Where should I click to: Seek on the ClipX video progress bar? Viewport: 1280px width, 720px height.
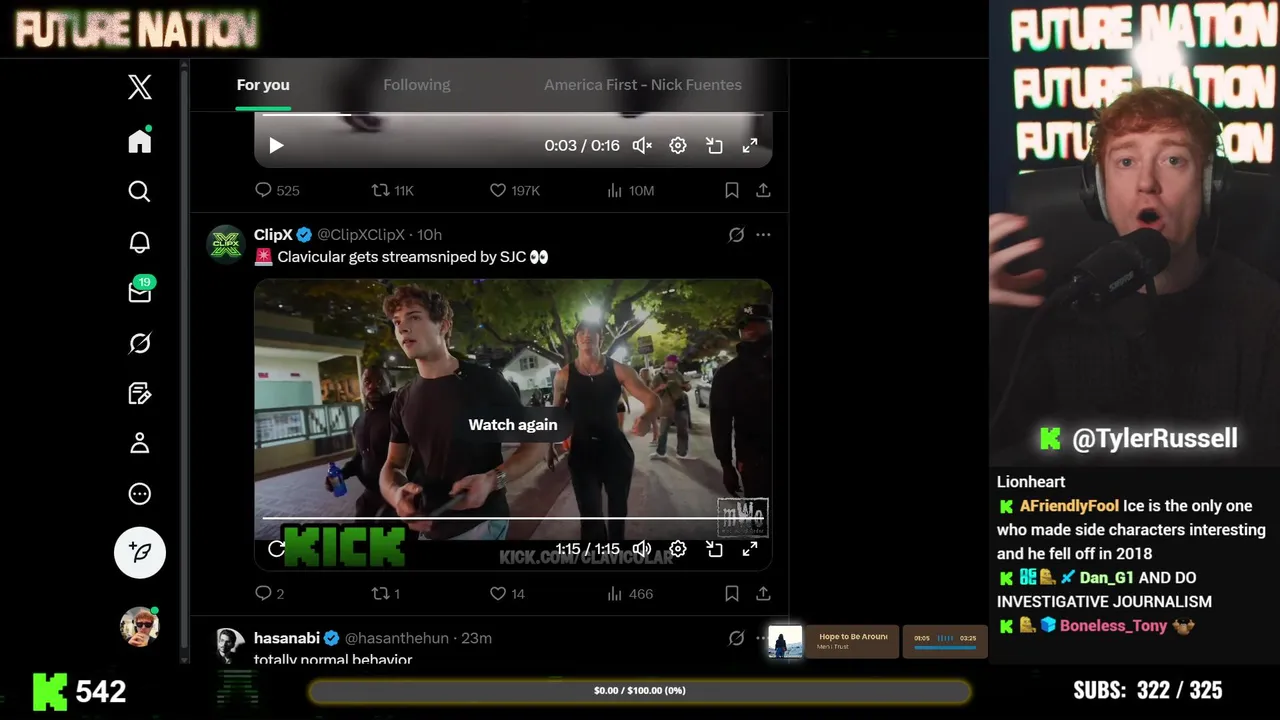coord(512,518)
